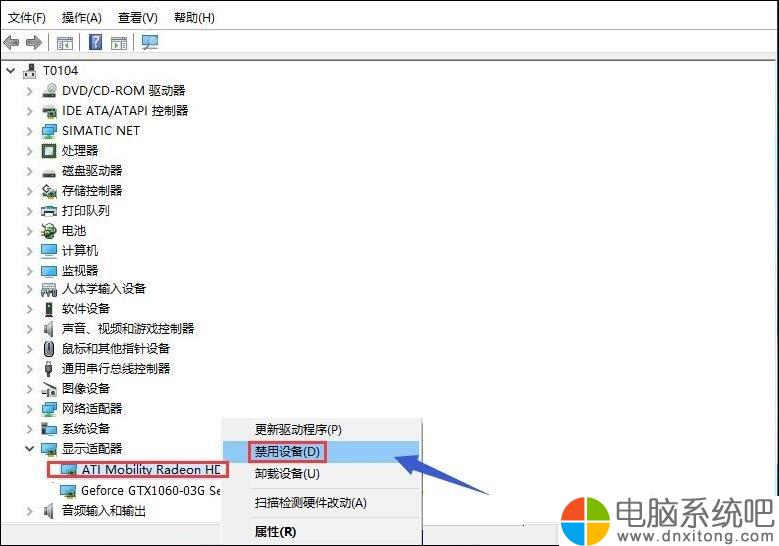Select the Geforce GTX1060-03G device
779x546 pixels.
(x=151, y=491)
